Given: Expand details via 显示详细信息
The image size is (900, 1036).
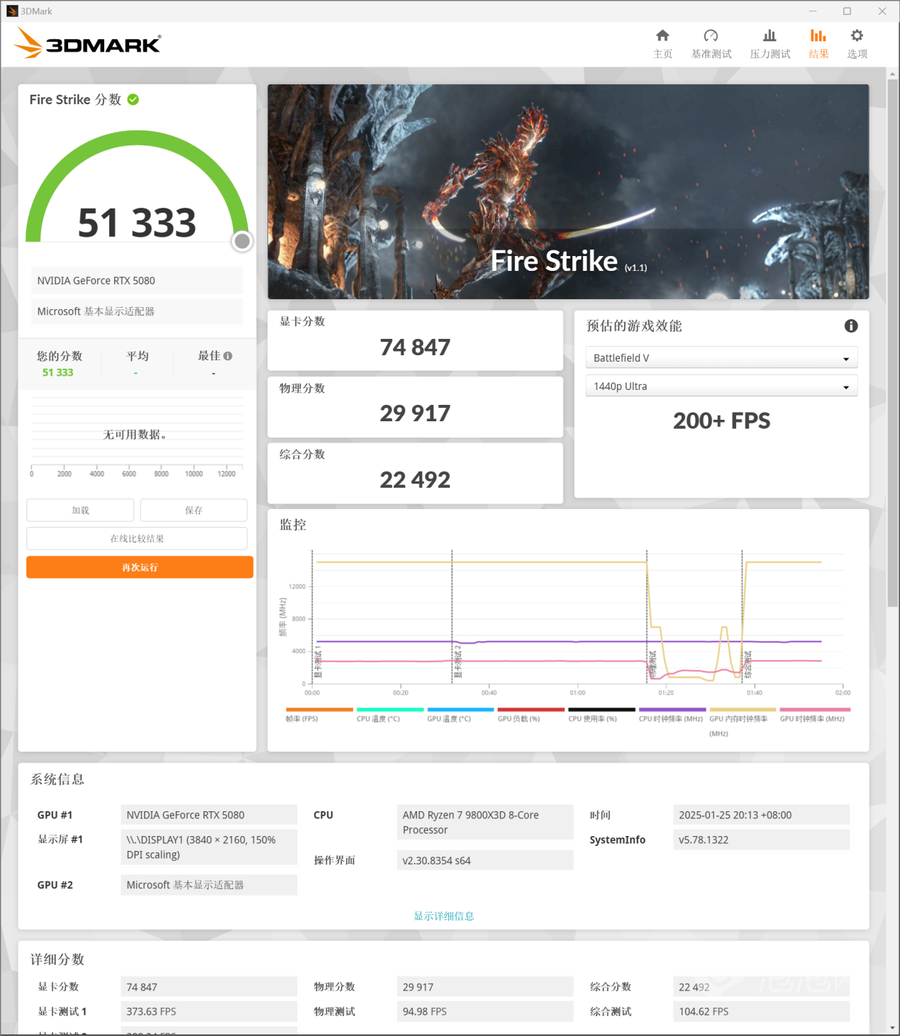Looking at the screenshot, I should (444, 916).
